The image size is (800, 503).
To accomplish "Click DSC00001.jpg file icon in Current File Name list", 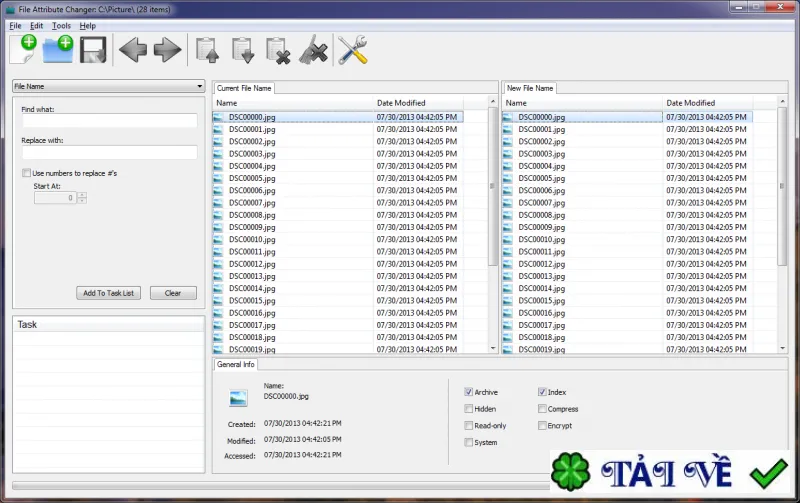I will click(x=218, y=130).
